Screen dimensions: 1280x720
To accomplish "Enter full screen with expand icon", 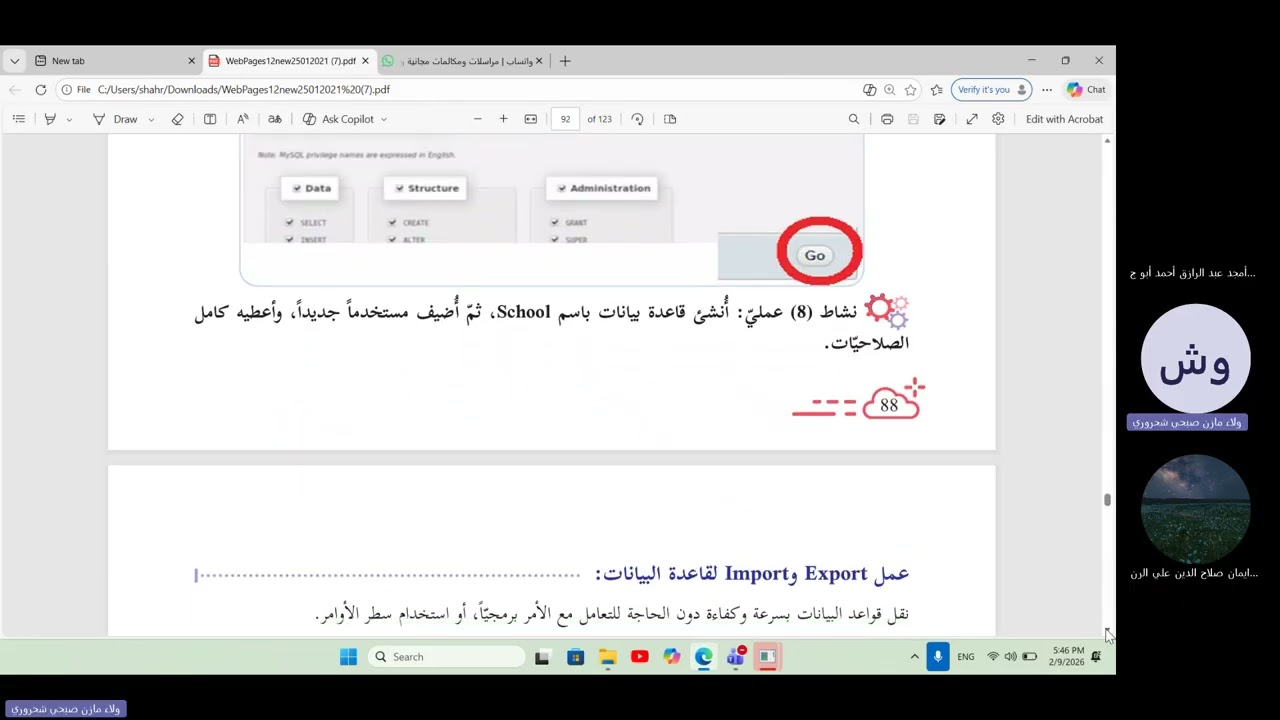I will 972,119.
